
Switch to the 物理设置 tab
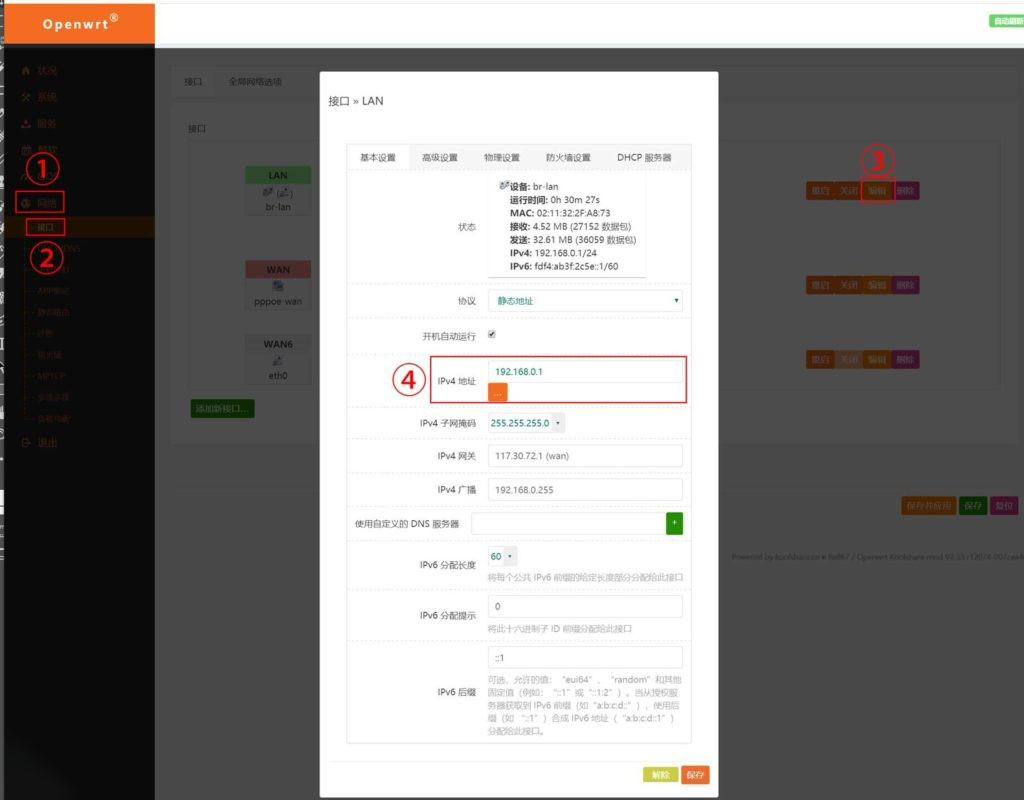click(502, 157)
